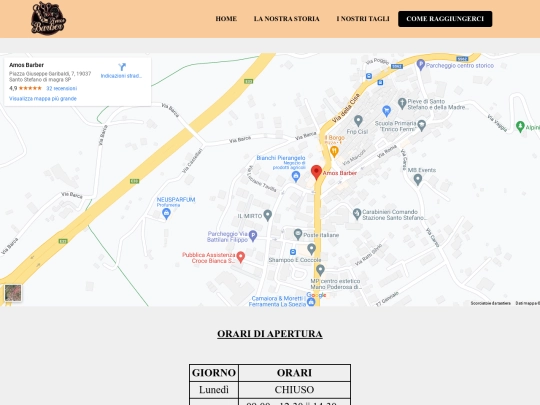The image size is (540, 405).
Task: Select the IL MIRTO map marker
Action: (x=268, y=215)
